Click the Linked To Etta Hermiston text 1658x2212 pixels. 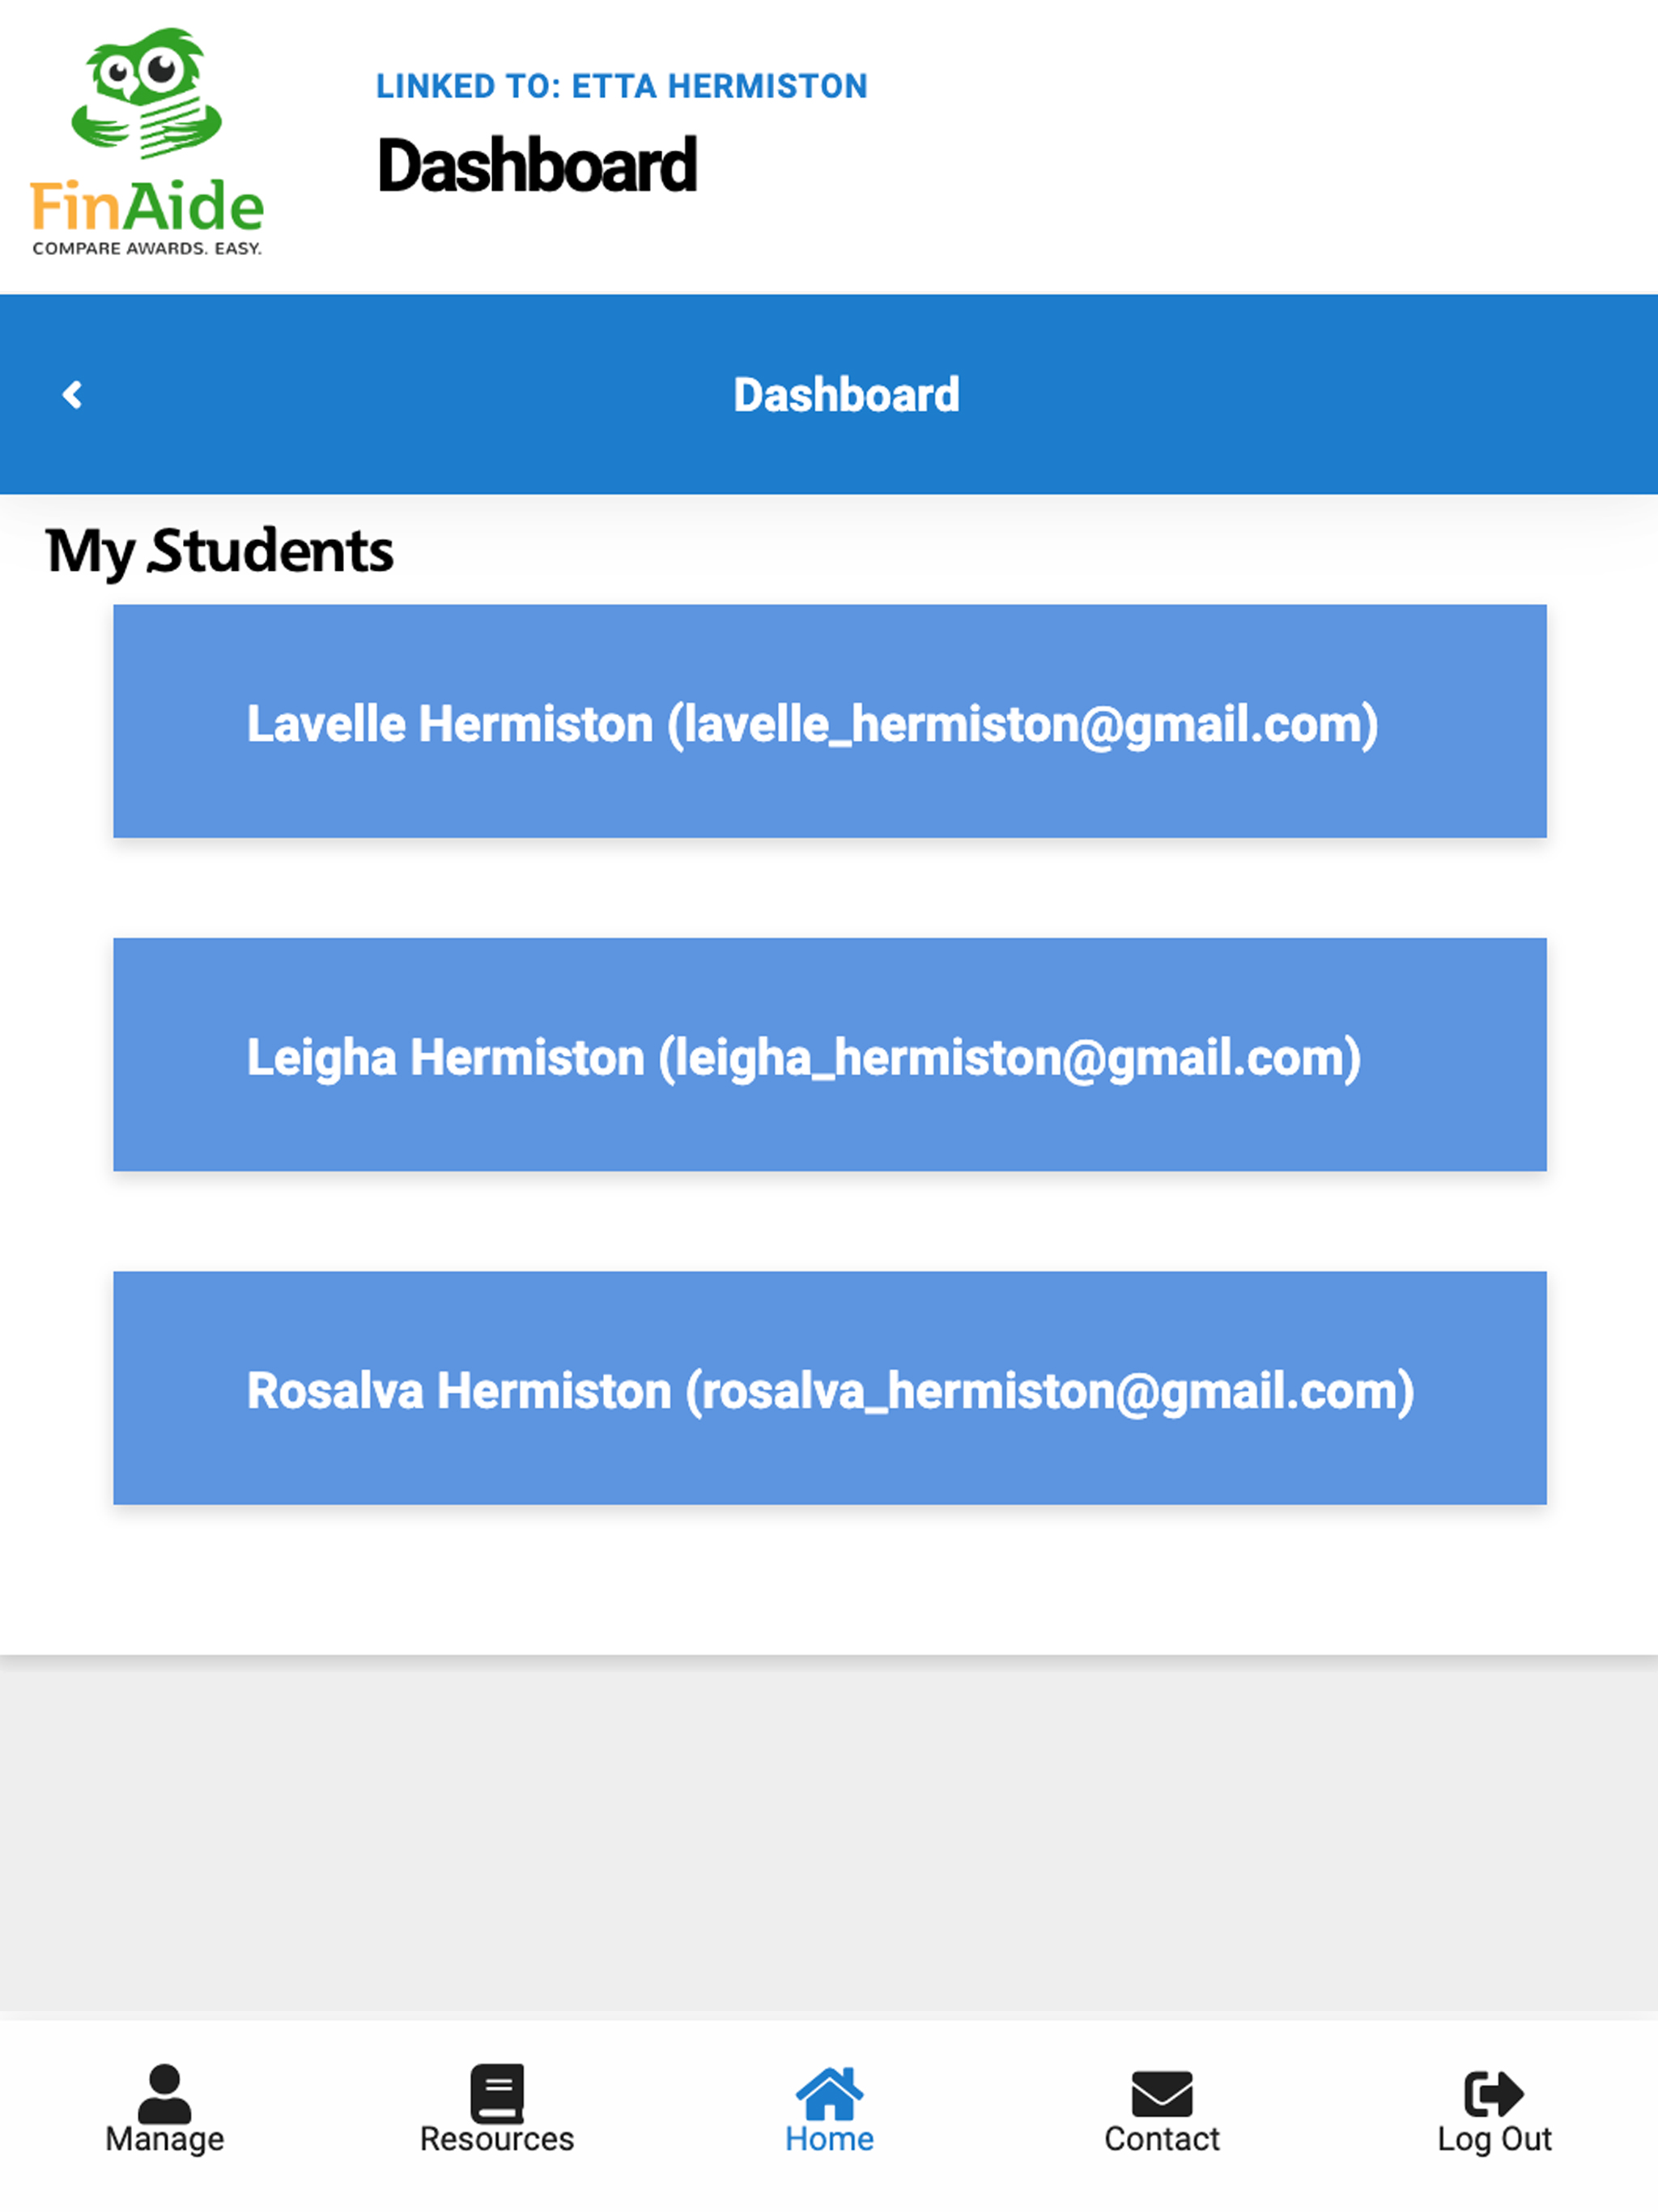click(x=622, y=86)
